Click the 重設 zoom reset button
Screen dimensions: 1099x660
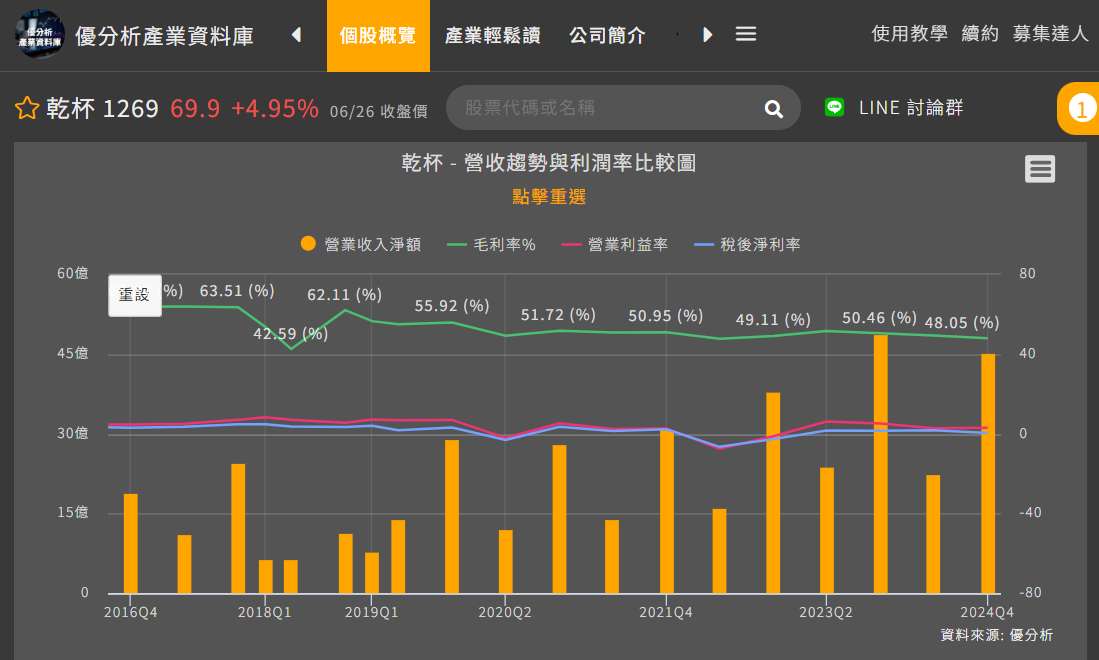pos(135,295)
